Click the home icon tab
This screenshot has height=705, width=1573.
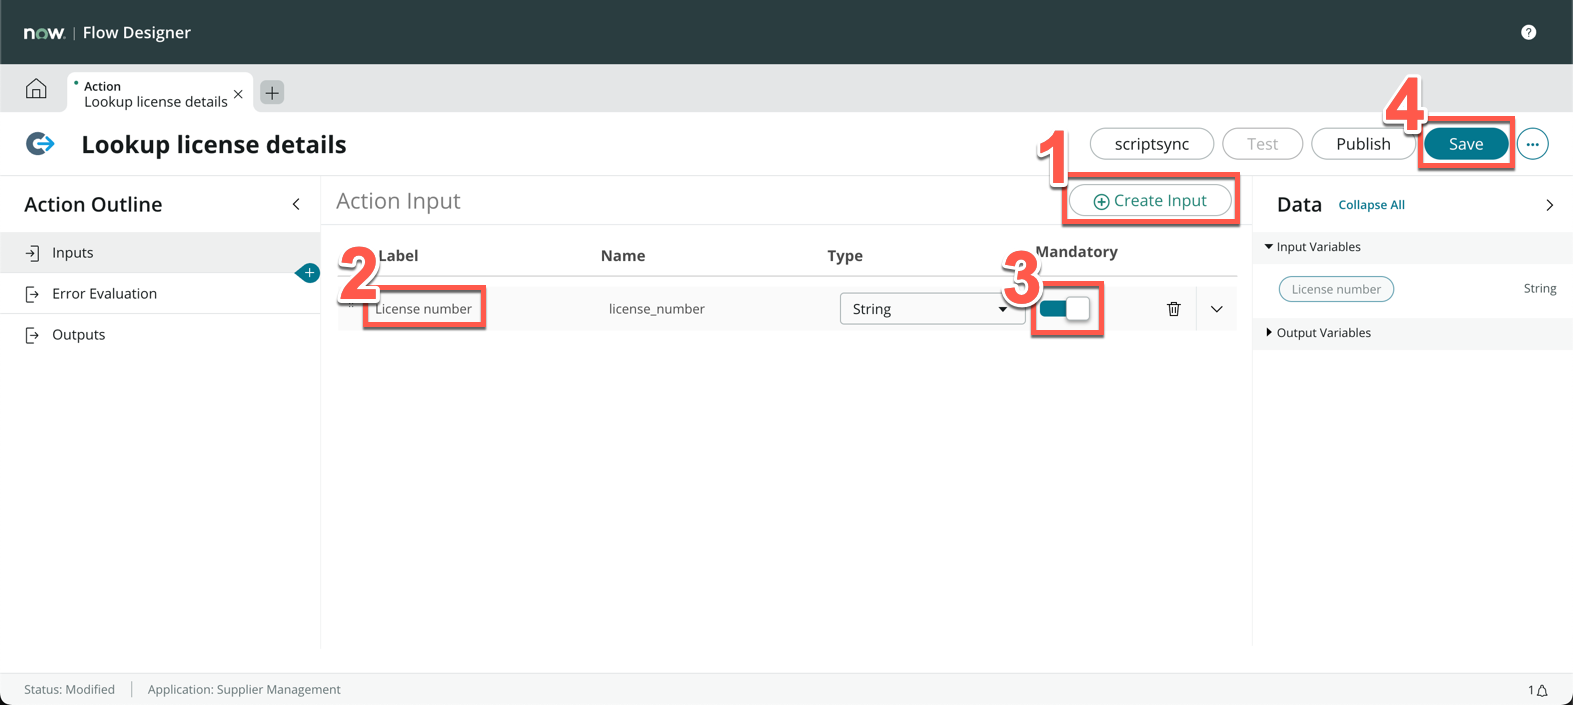[x=36, y=89]
